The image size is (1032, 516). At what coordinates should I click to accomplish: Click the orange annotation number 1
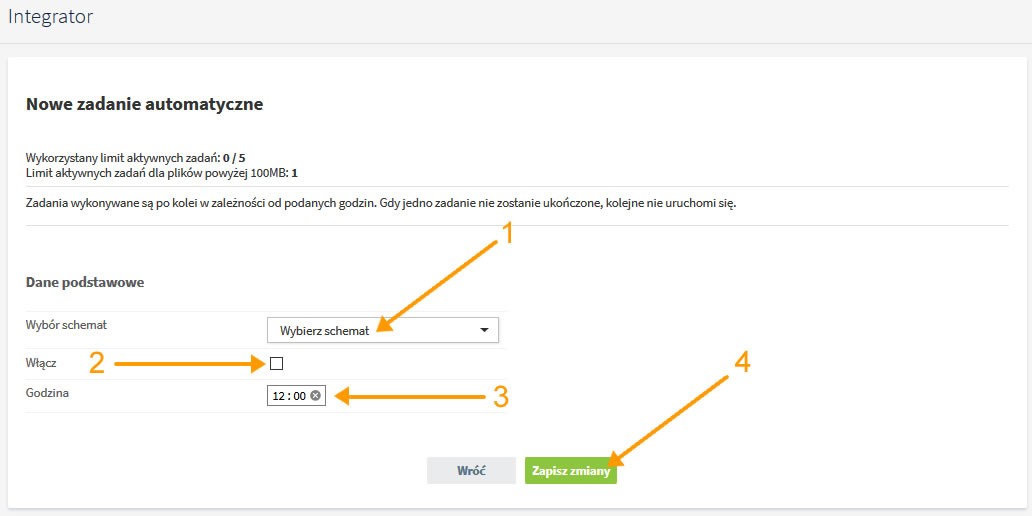point(505,234)
